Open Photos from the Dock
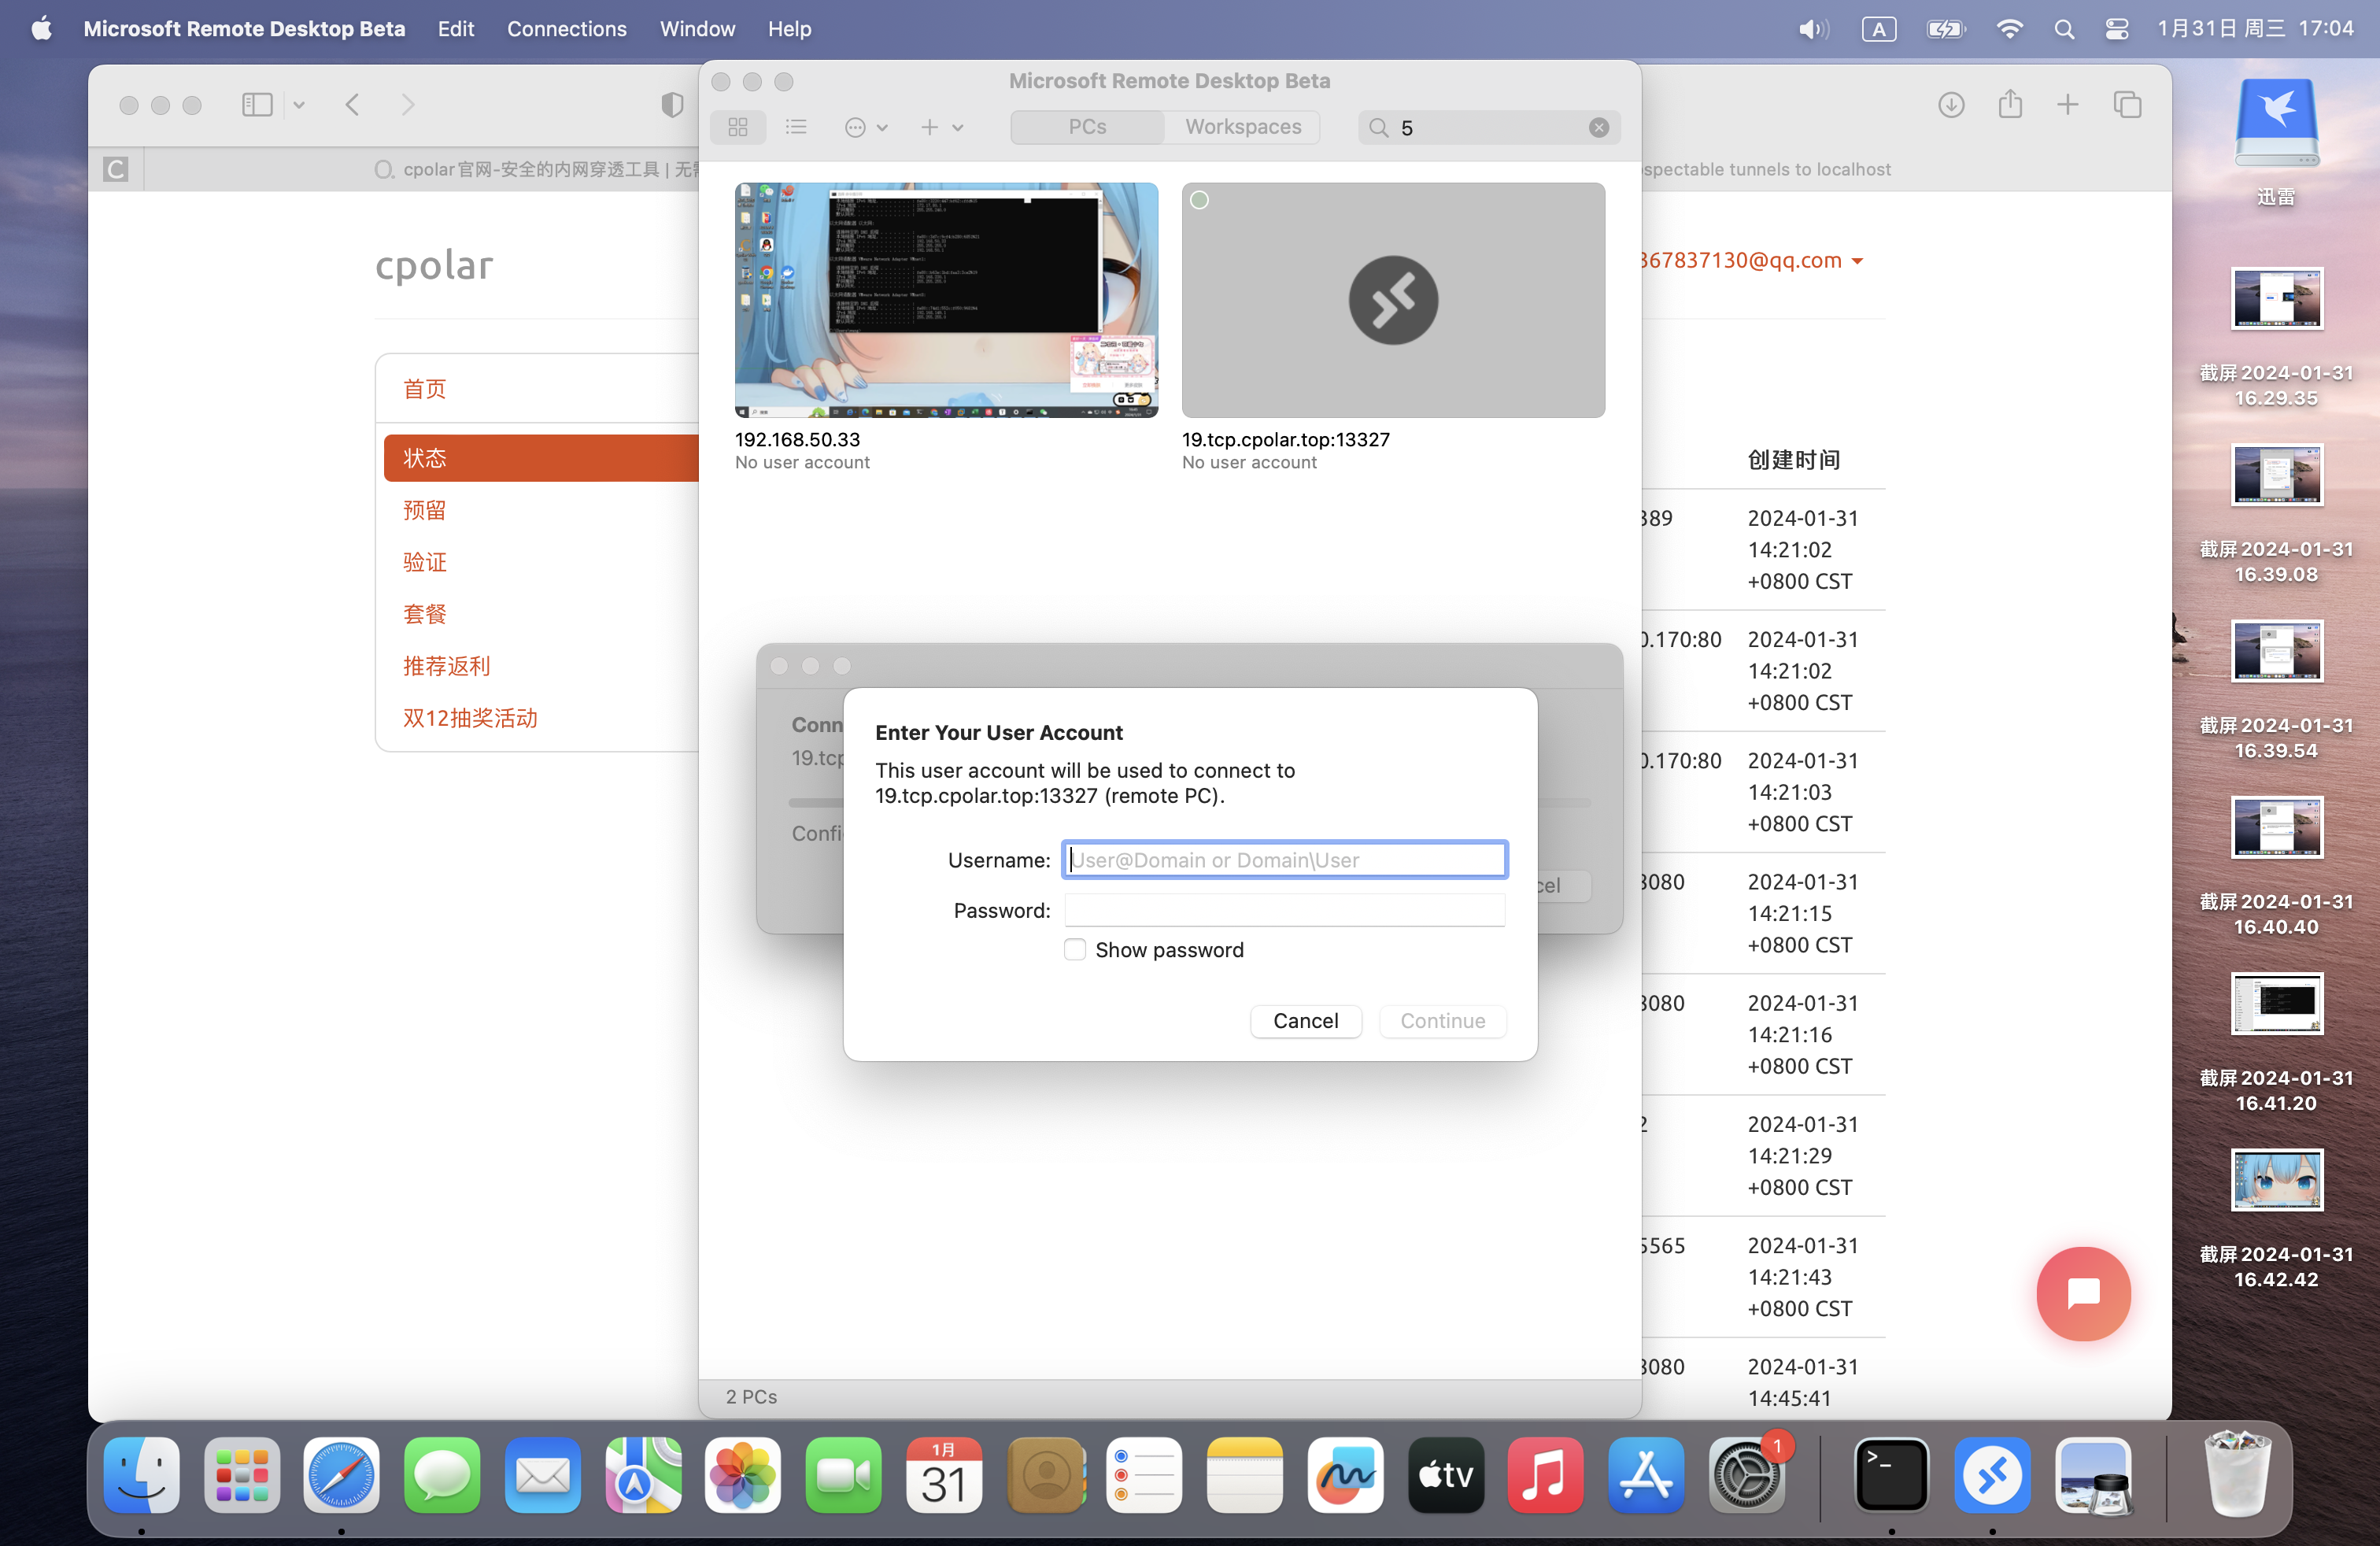The height and width of the screenshot is (1546, 2380). coord(743,1475)
